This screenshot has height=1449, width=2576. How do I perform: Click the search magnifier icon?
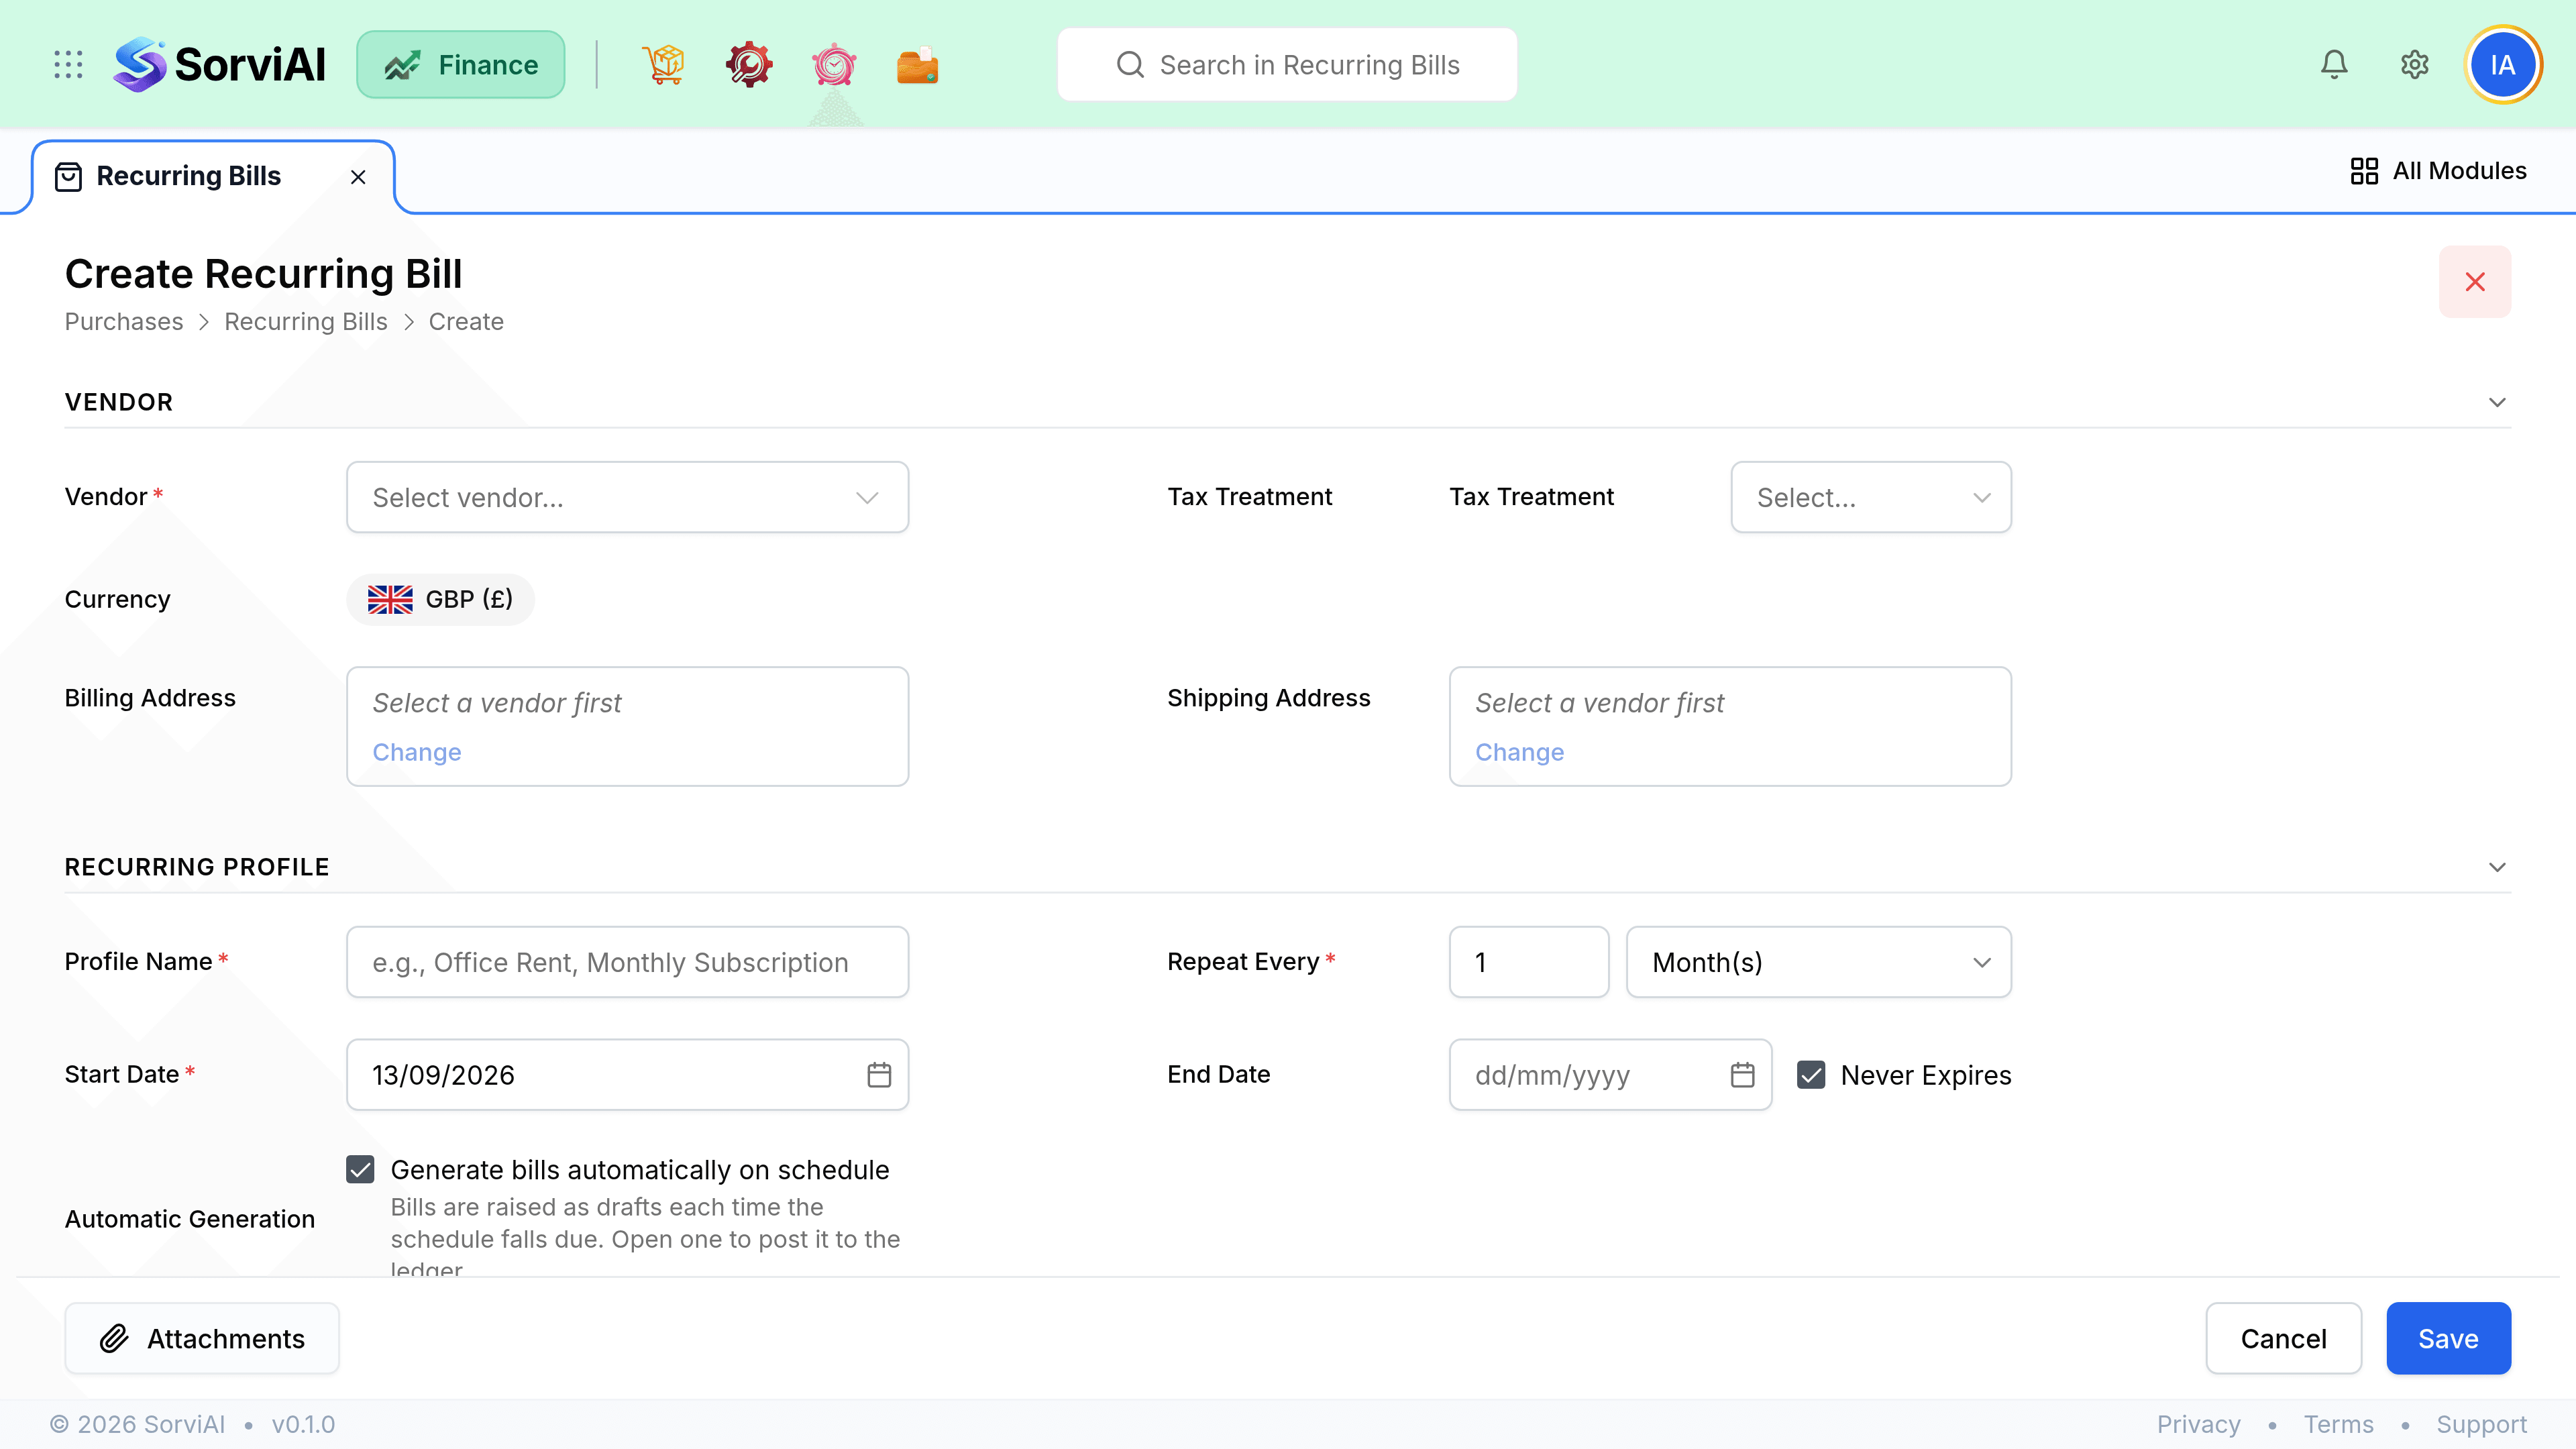[1130, 65]
